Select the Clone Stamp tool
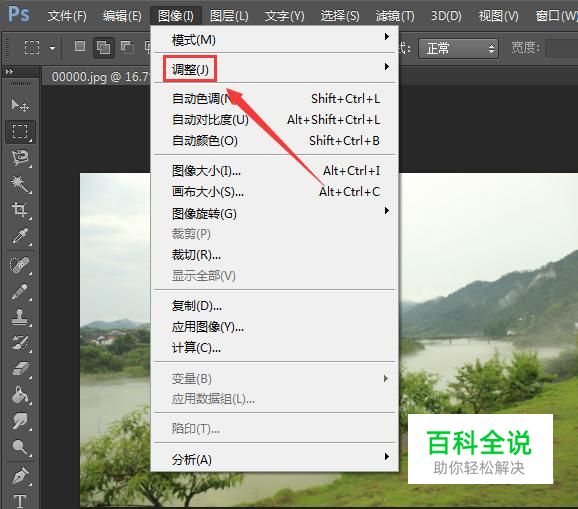 [20, 317]
